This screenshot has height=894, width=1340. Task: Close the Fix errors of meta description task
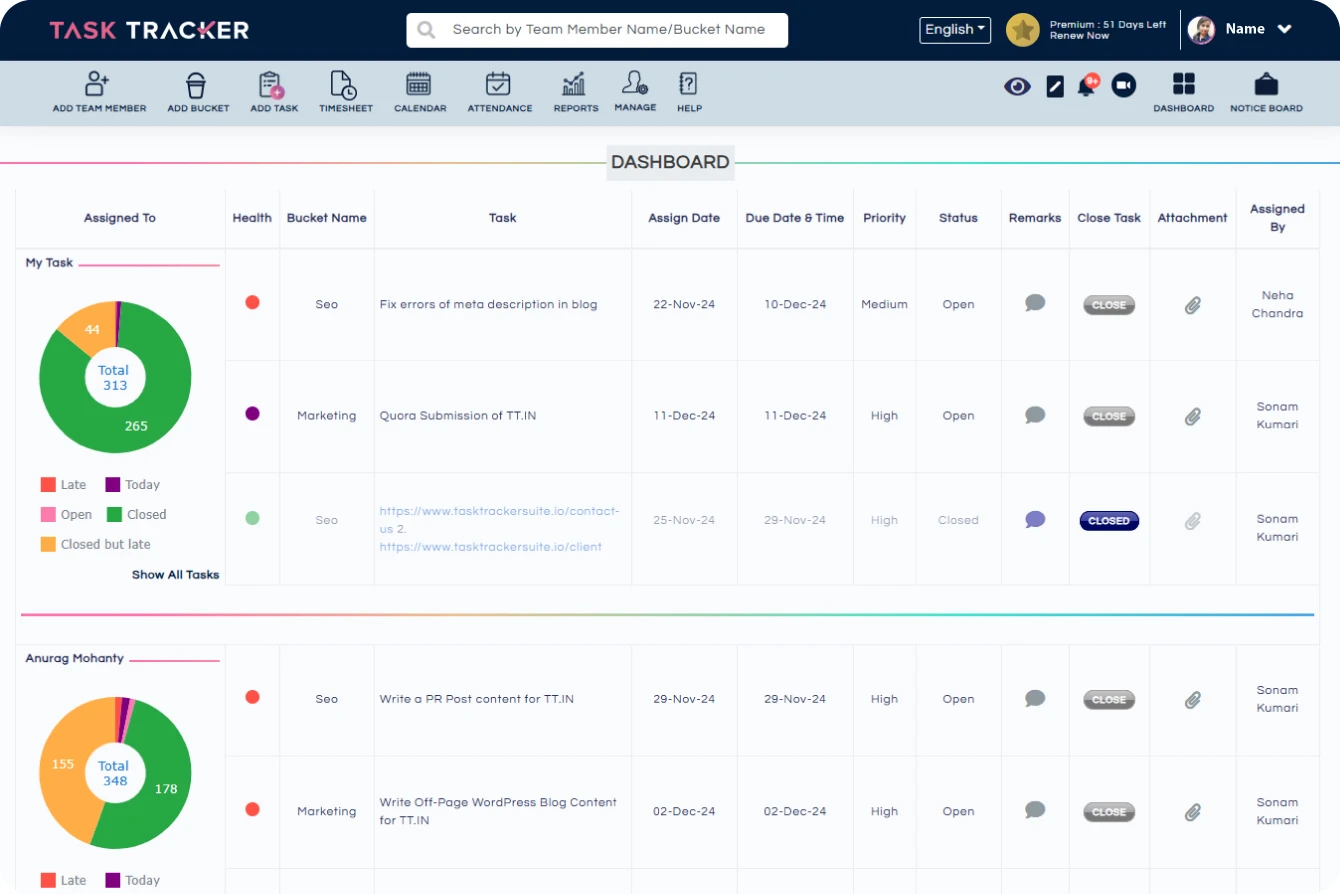(1108, 305)
